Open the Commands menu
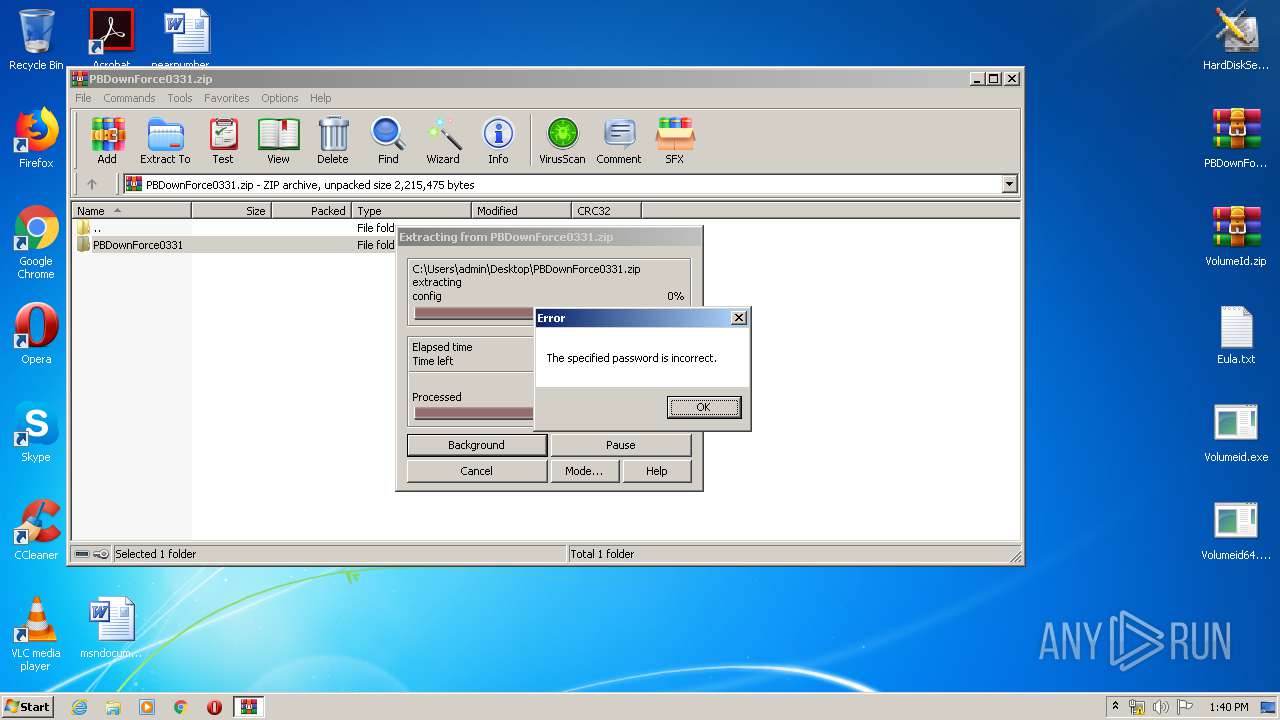Screen dimensions: 1280x720 (129, 98)
